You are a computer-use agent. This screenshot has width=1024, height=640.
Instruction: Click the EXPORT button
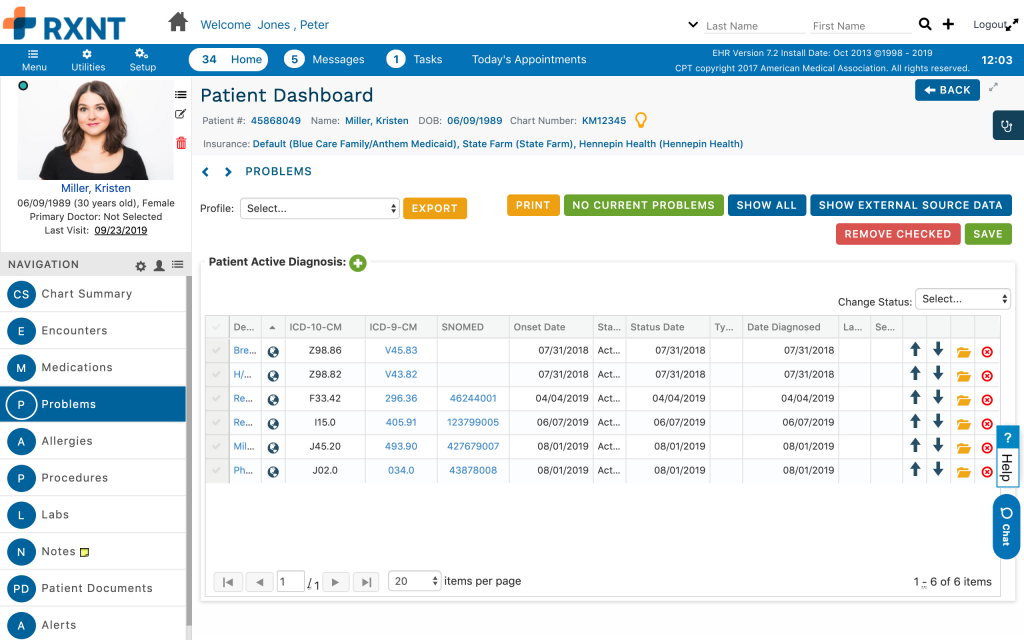(437, 208)
